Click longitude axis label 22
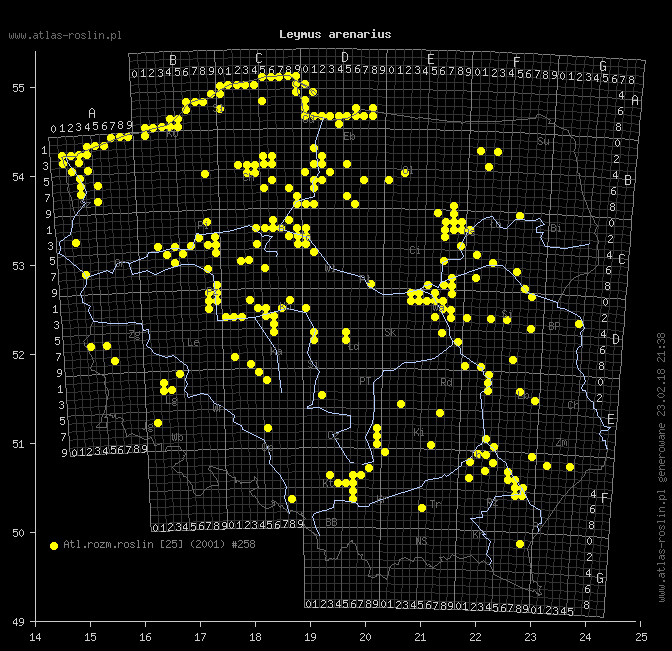The image size is (672, 651). pos(475,637)
